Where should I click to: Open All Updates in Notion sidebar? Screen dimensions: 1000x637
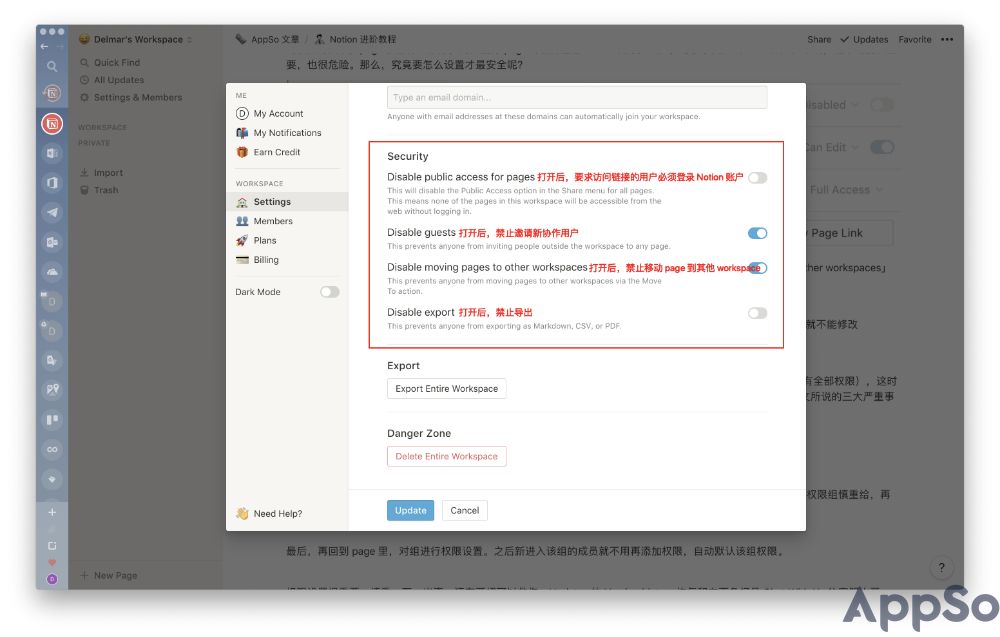click(119, 80)
